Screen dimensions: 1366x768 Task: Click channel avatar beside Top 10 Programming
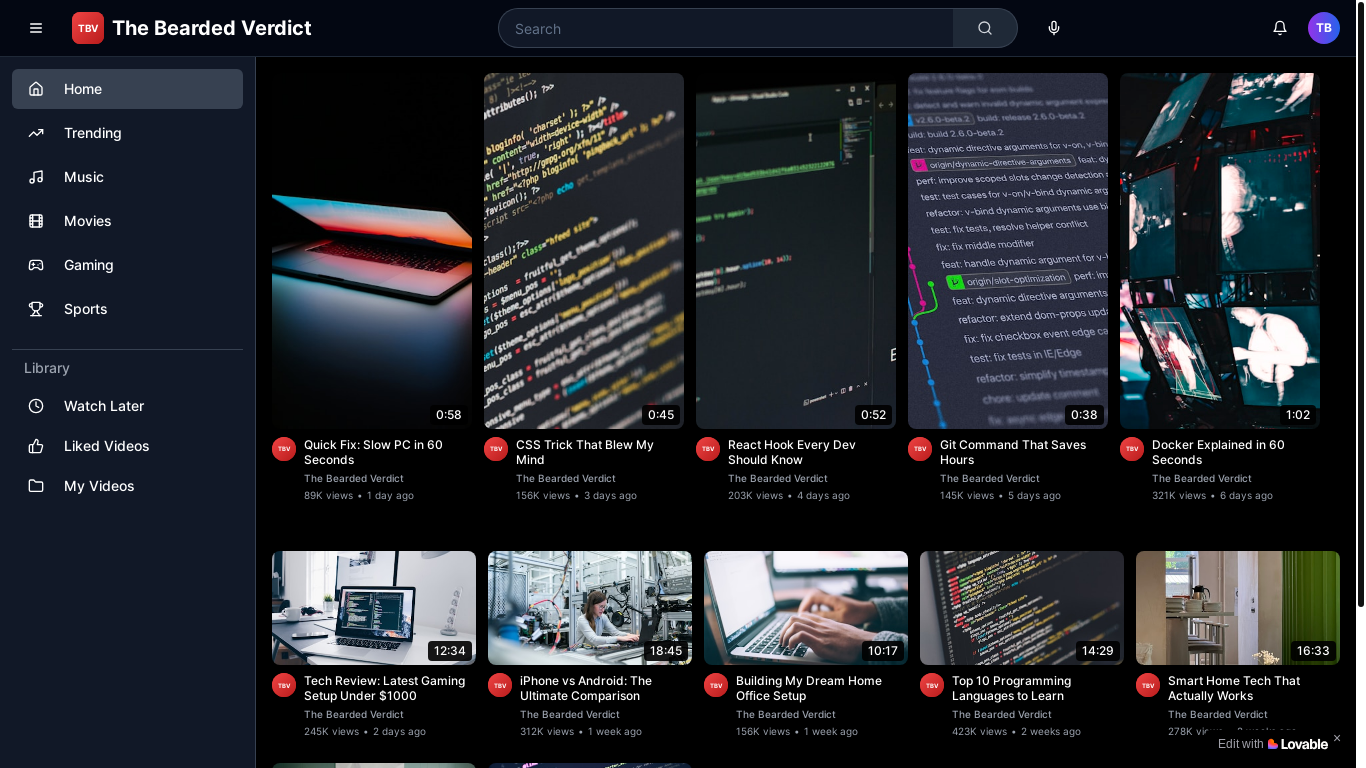tap(932, 685)
